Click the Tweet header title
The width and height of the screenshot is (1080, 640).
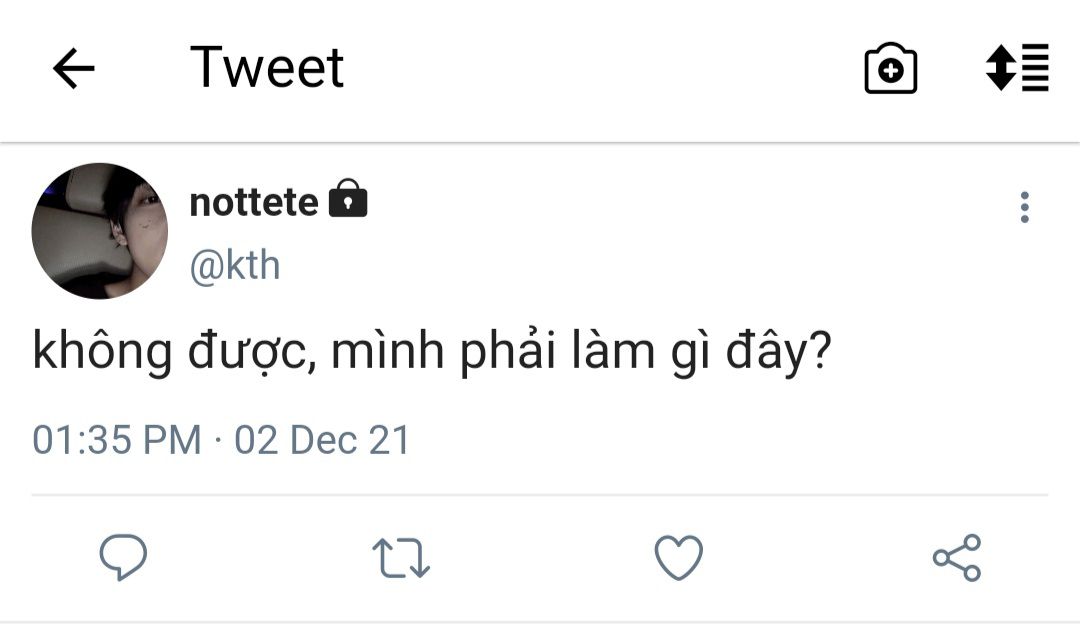(267, 68)
